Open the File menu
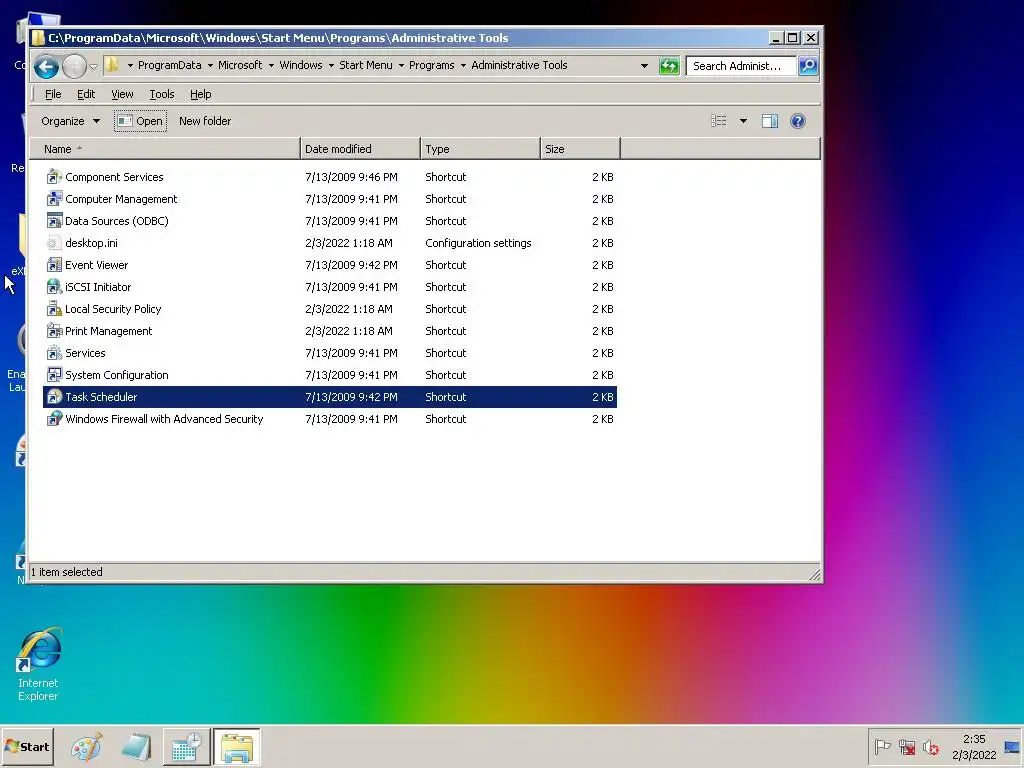The width and height of the screenshot is (1024, 768). point(53,94)
